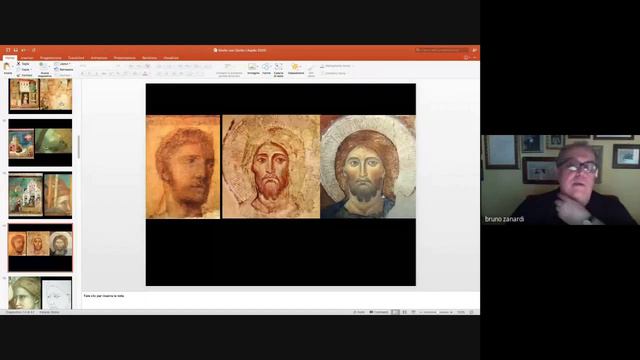Open the Forme shapes gallery
Screen dimensions: 640x360
(267, 69)
